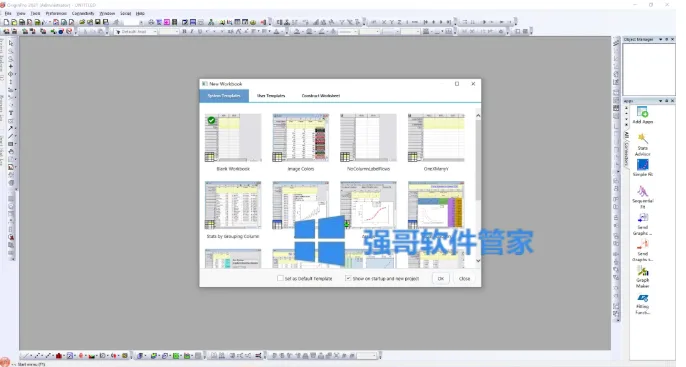Open the File menu
This screenshot has width=686, height=367.
[8, 14]
